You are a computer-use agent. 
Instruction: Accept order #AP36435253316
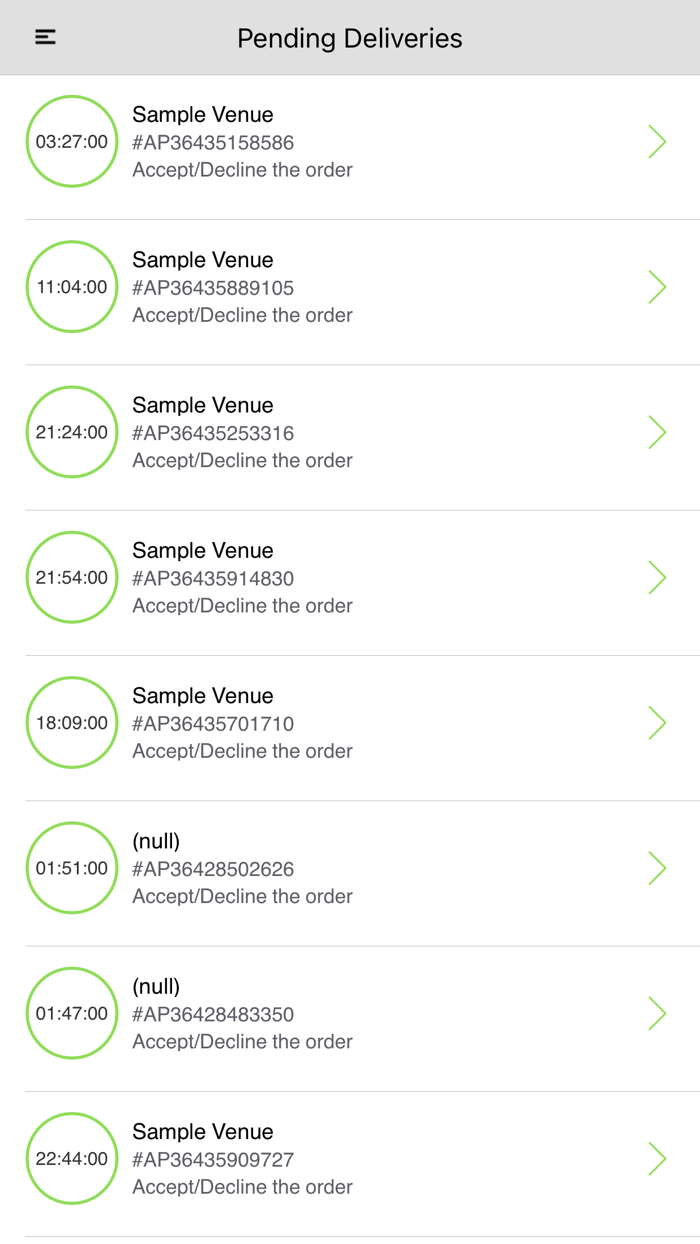point(657,431)
